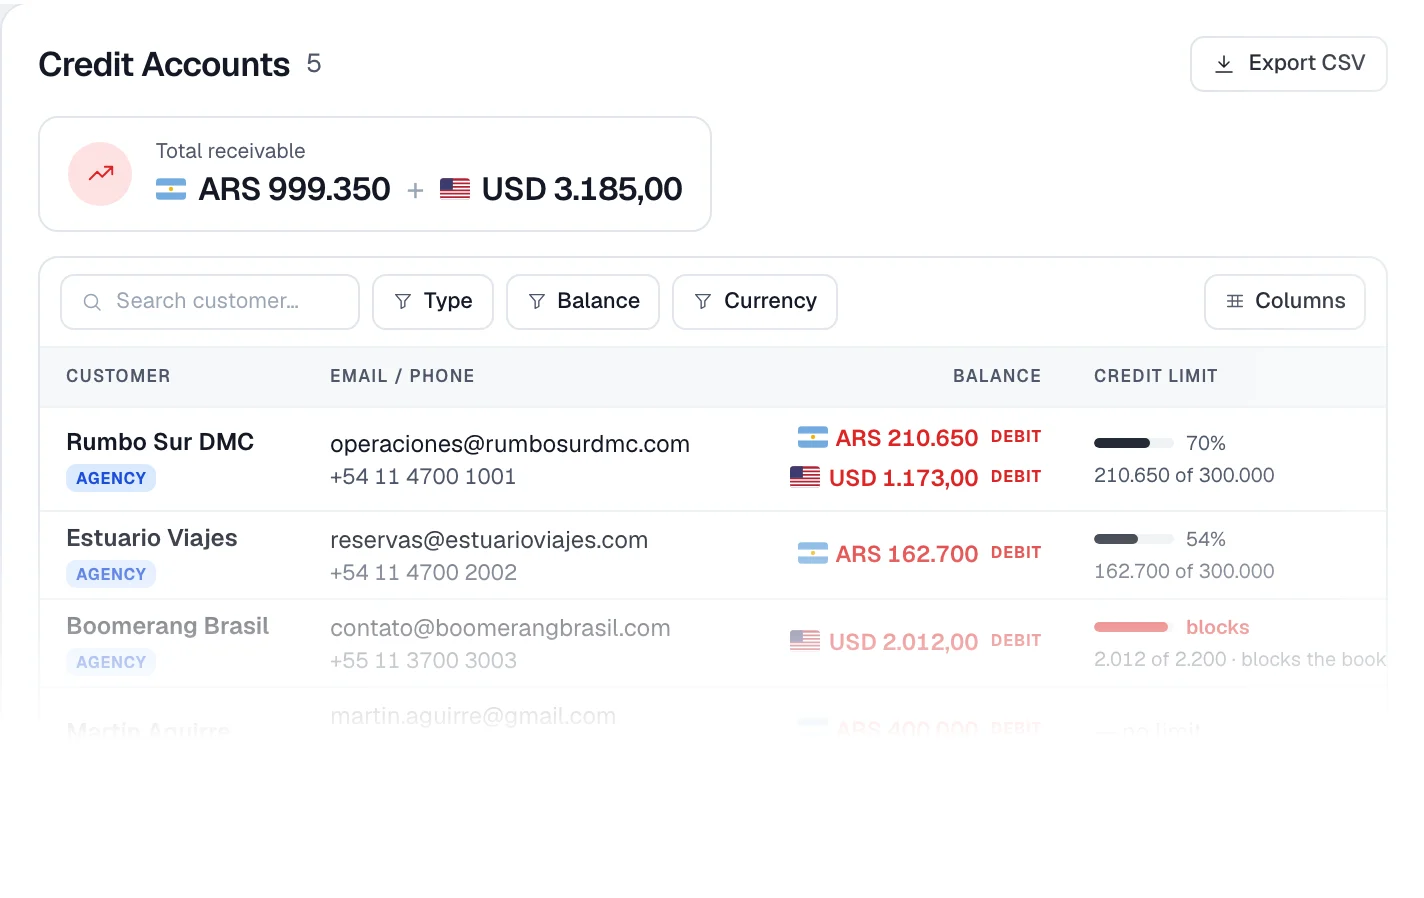Viewport: 1424px width, 898px height.
Task: Click the EMAIL / PHONE column header
Action: coord(402,376)
